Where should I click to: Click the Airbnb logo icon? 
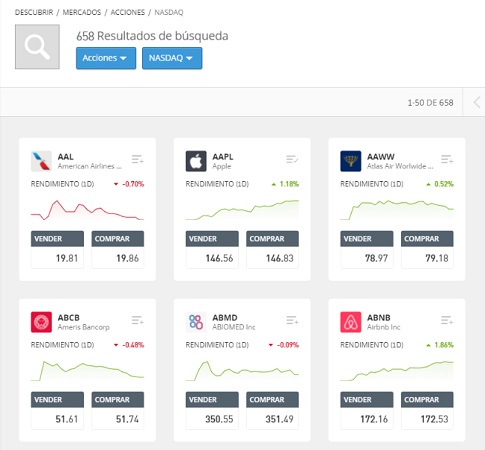[351, 322]
